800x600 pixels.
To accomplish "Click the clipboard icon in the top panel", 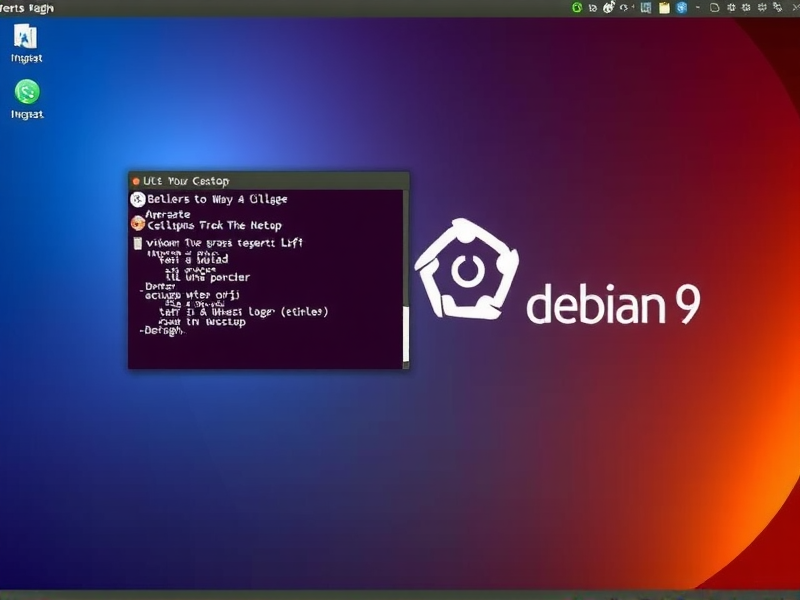I will pos(663,8).
